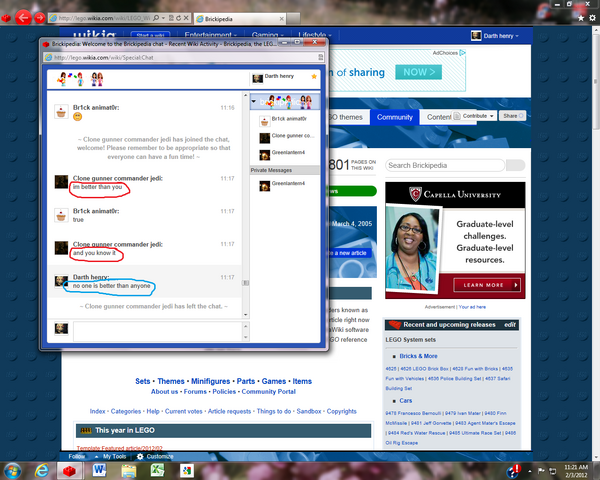Click Br1ck animat0r cupcake avatar in user list
This screenshot has width=600, height=480.
pyautogui.click(x=264, y=121)
